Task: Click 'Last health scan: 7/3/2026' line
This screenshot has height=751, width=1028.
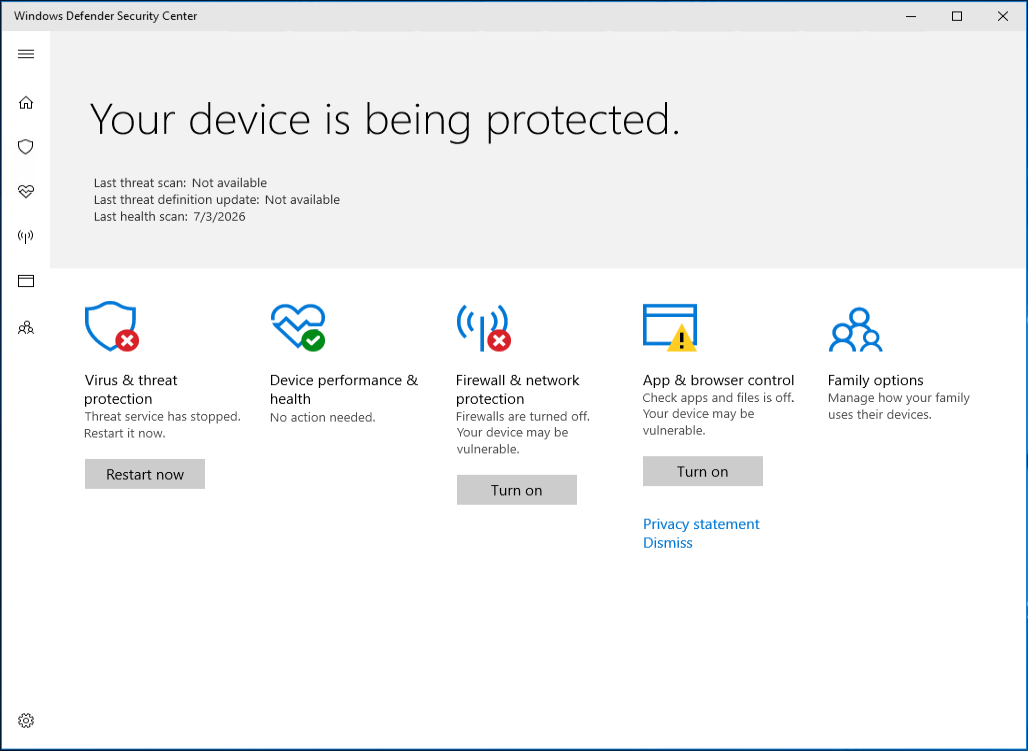Action: [x=169, y=216]
